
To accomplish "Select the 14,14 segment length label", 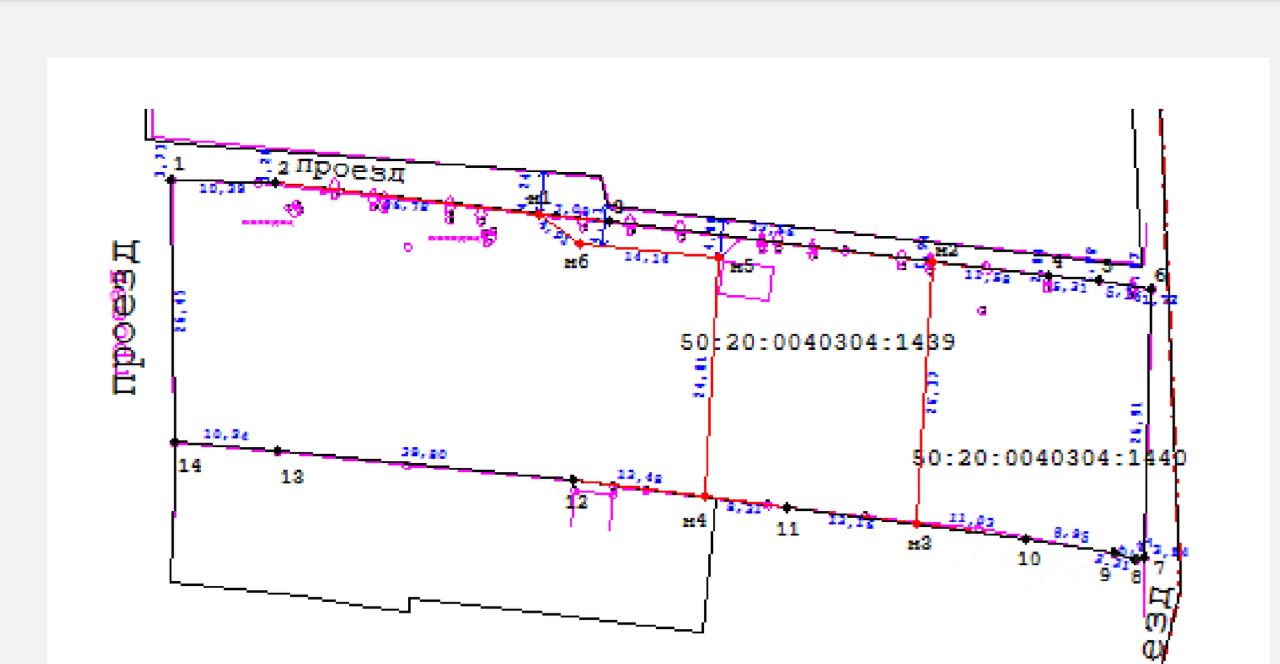I will click(x=647, y=258).
